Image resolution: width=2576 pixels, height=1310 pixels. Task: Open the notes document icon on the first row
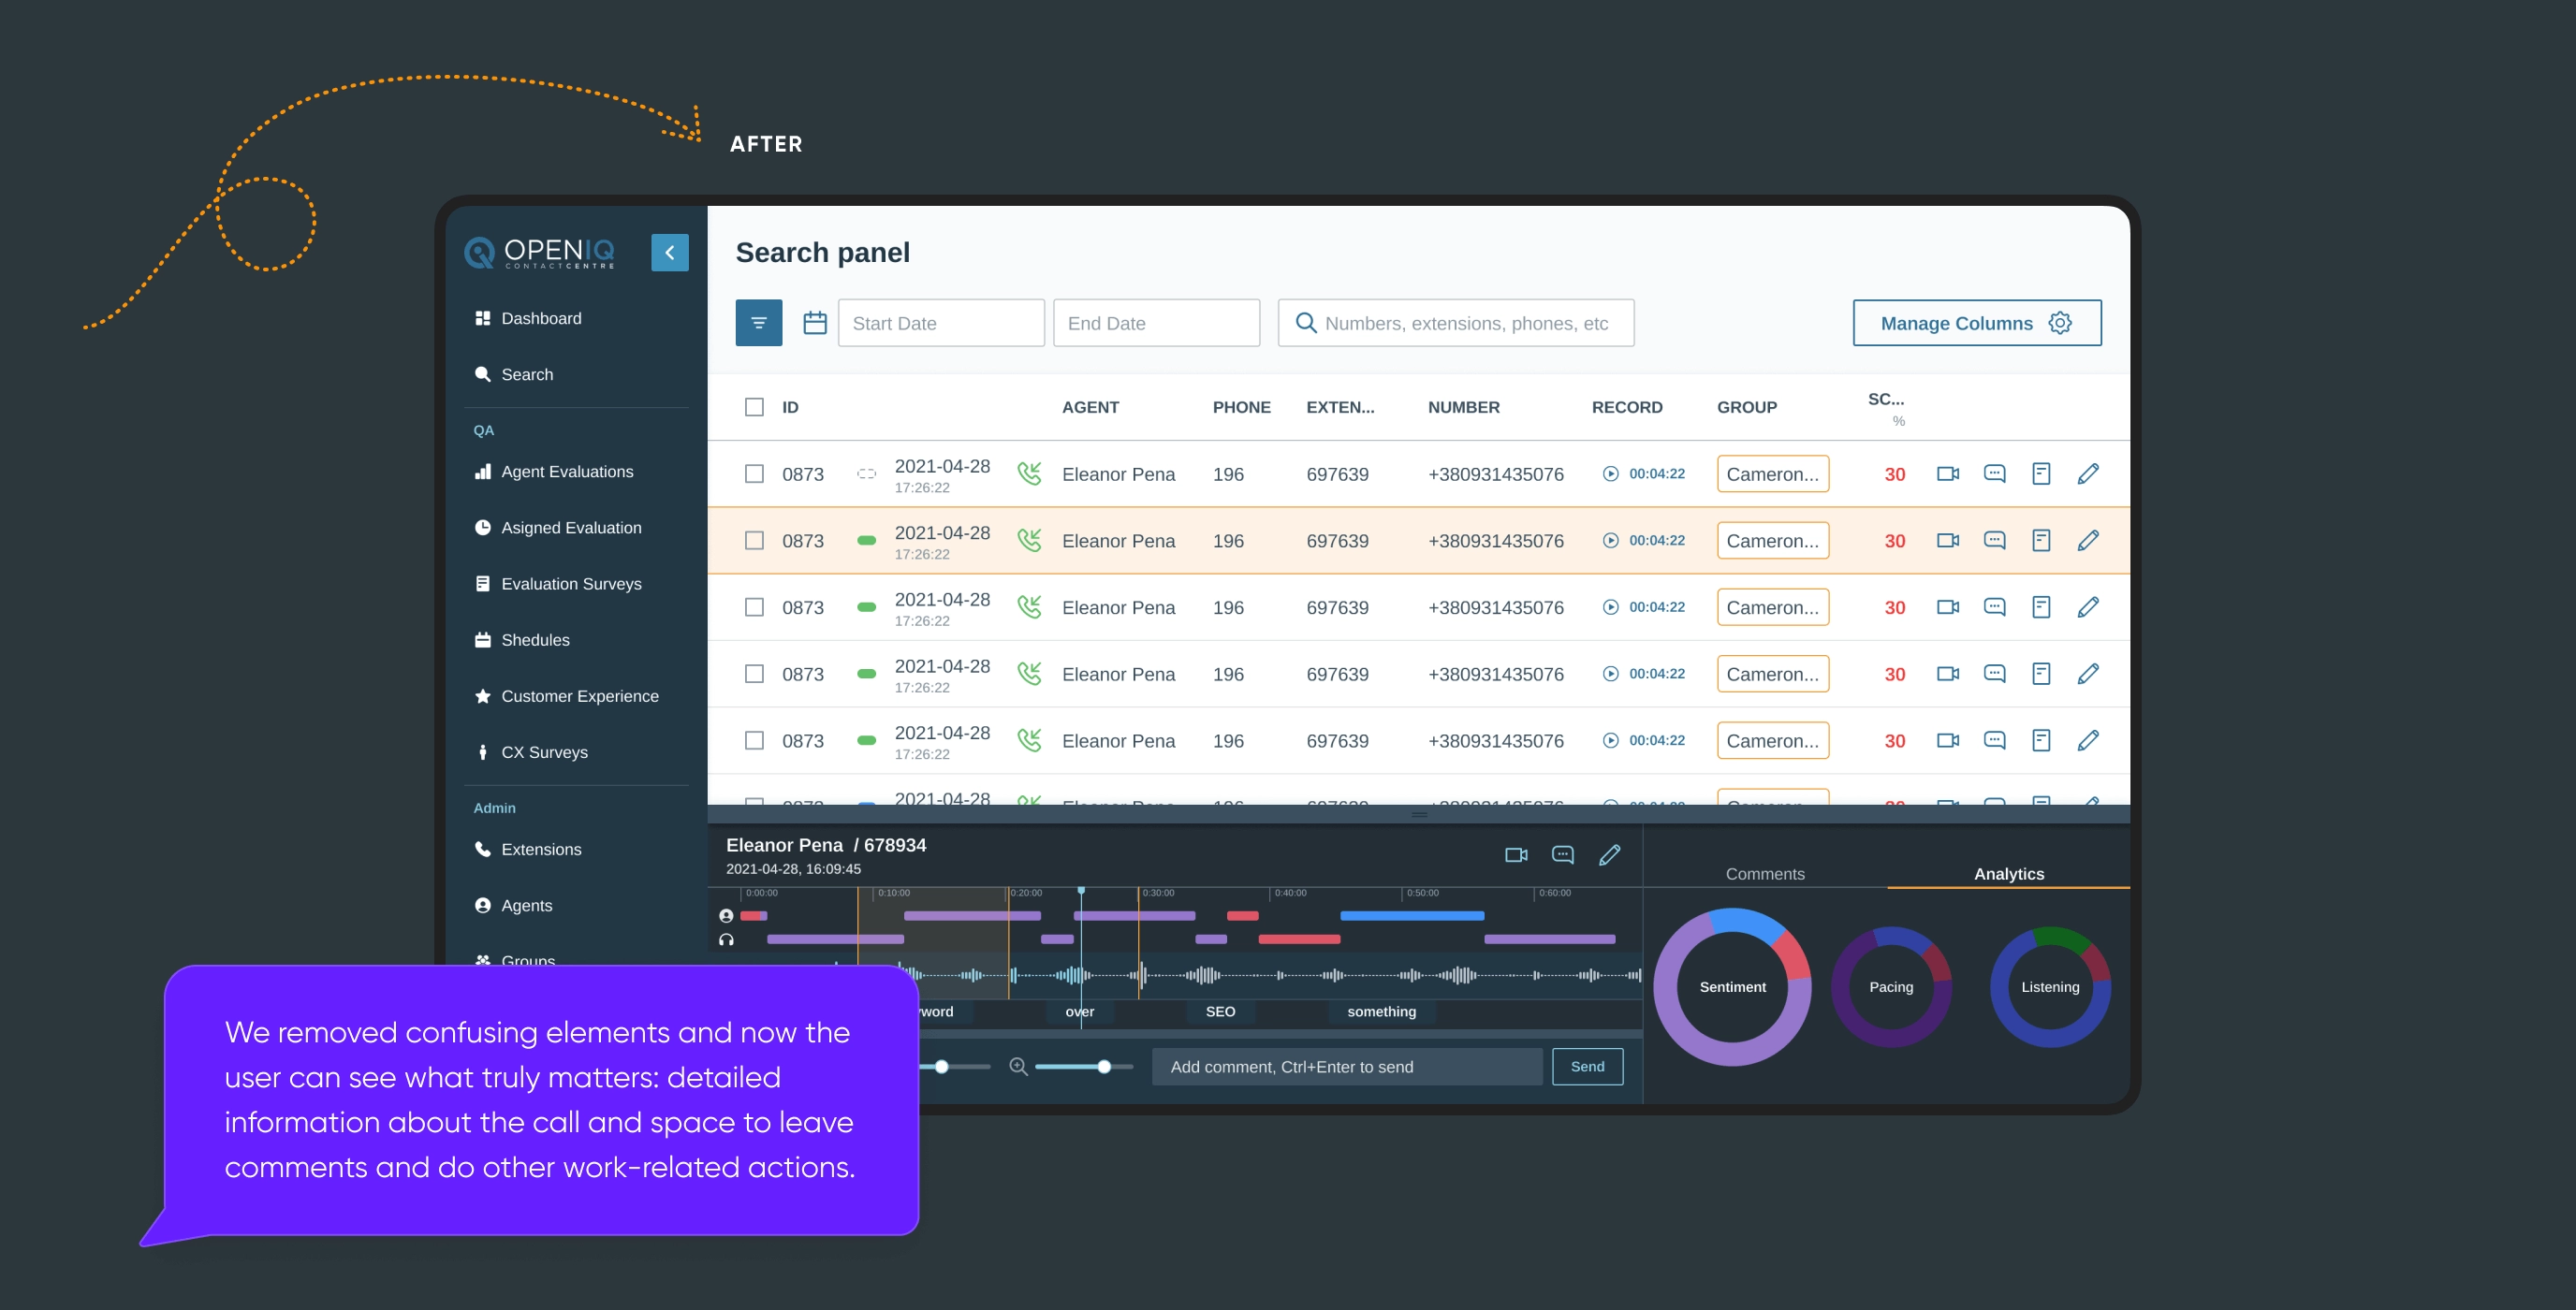(x=2042, y=473)
